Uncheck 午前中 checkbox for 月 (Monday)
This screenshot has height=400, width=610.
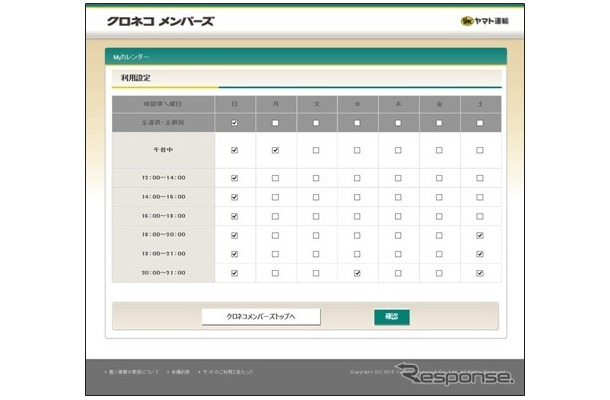pos(275,150)
